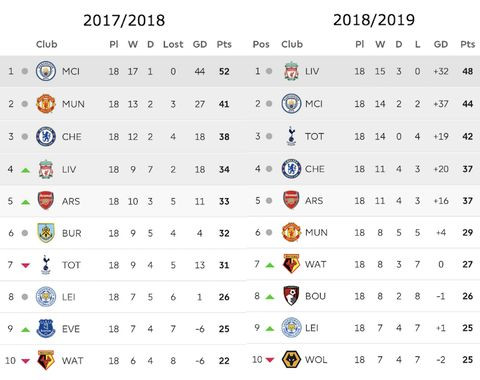The image size is (480, 380).
Task: Click the Pos column header
Action: tap(261, 44)
